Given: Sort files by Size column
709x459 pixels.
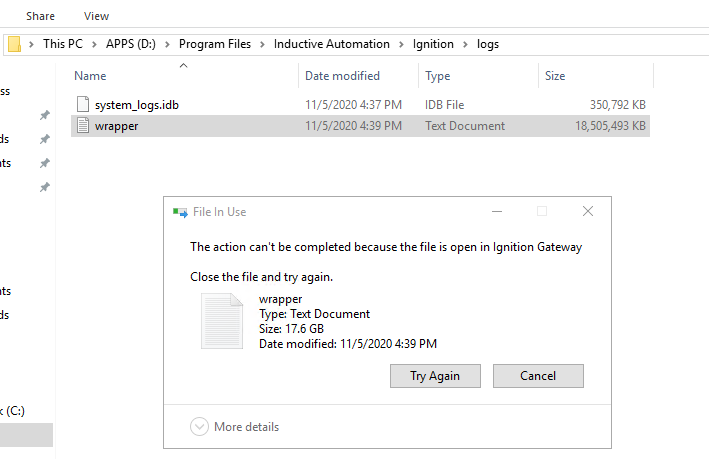Looking at the screenshot, I should pyautogui.click(x=555, y=76).
